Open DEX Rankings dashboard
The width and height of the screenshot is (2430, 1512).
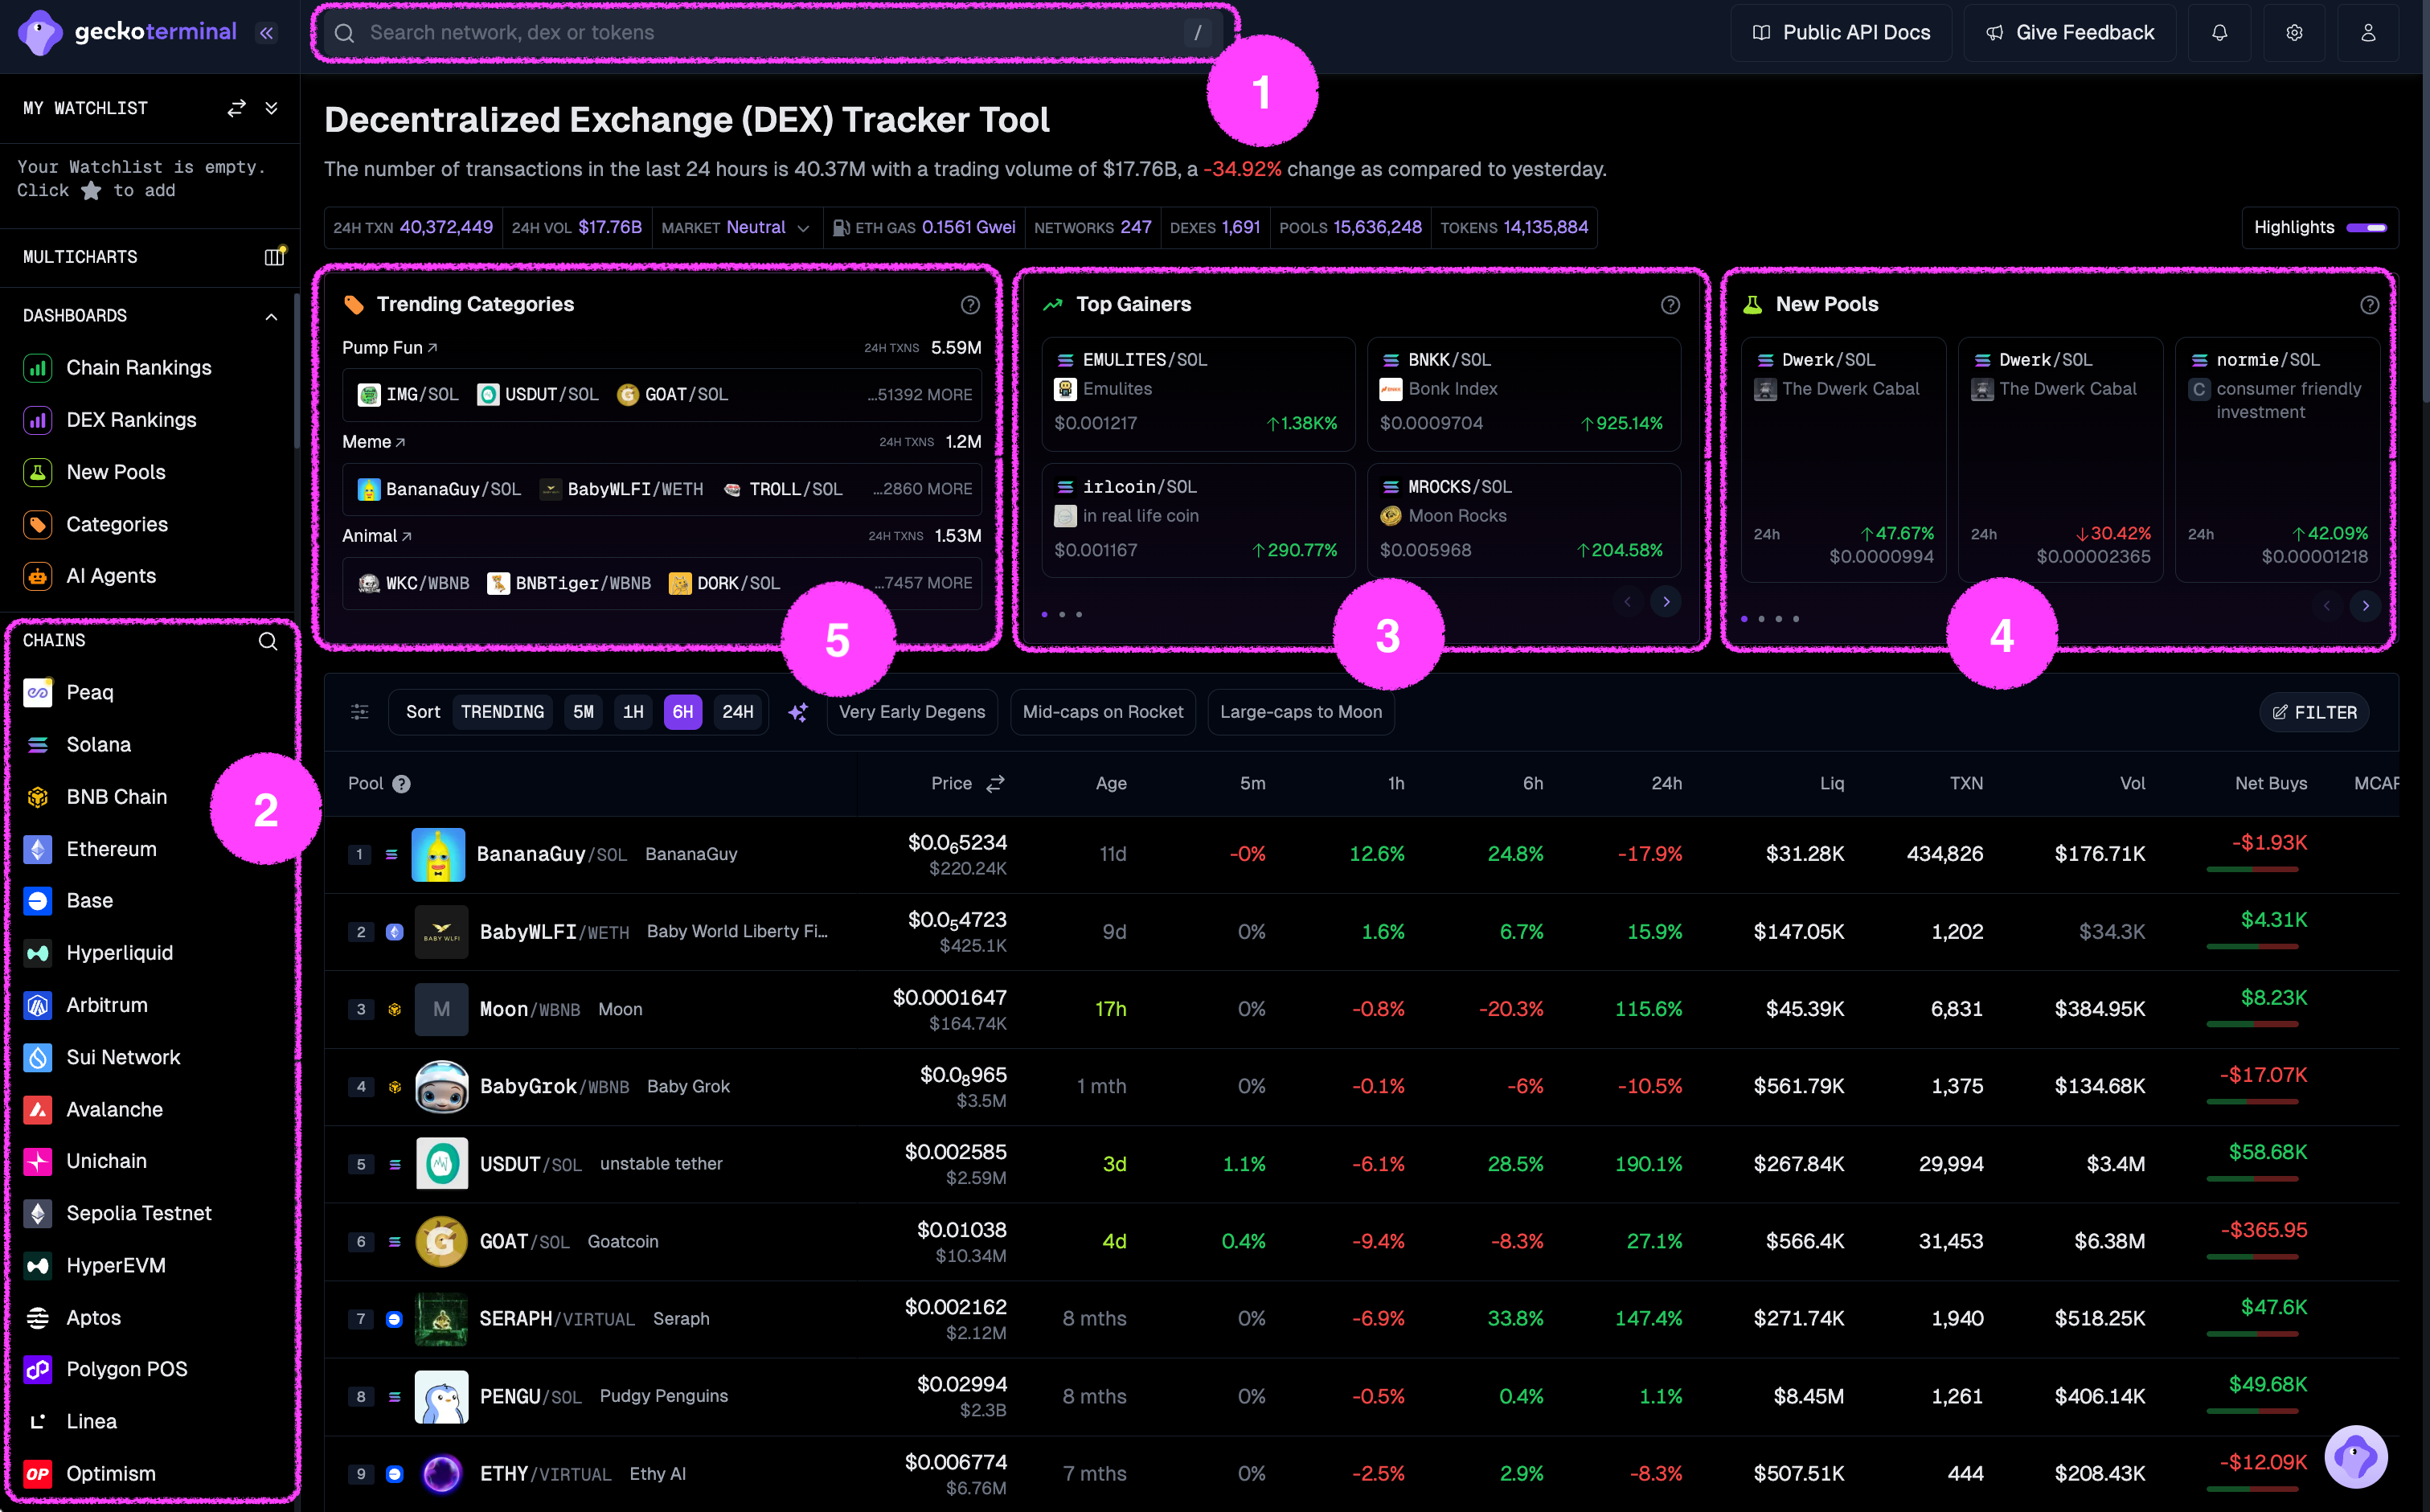tap(110, 420)
